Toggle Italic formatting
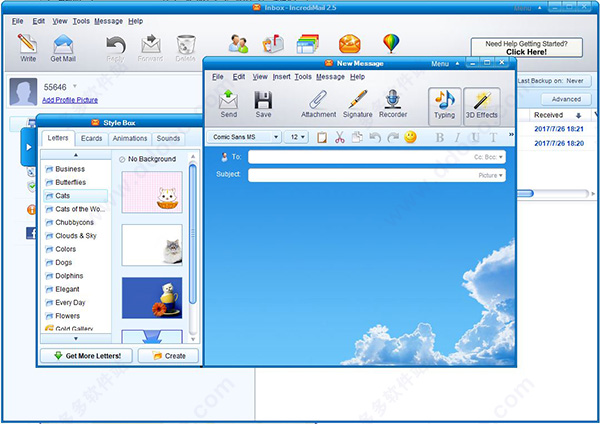Viewport: 600px width, 424px height. click(x=457, y=137)
